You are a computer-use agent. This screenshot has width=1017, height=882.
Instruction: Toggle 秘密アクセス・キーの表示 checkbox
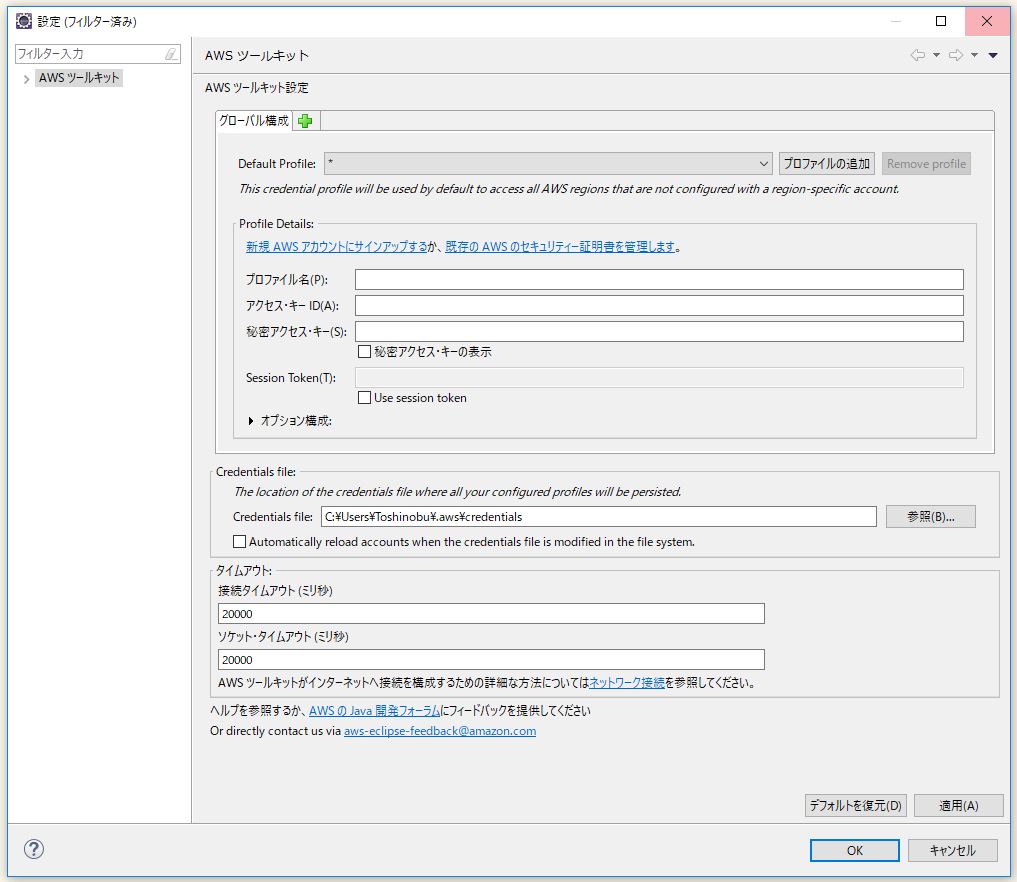[x=365, y=352]
